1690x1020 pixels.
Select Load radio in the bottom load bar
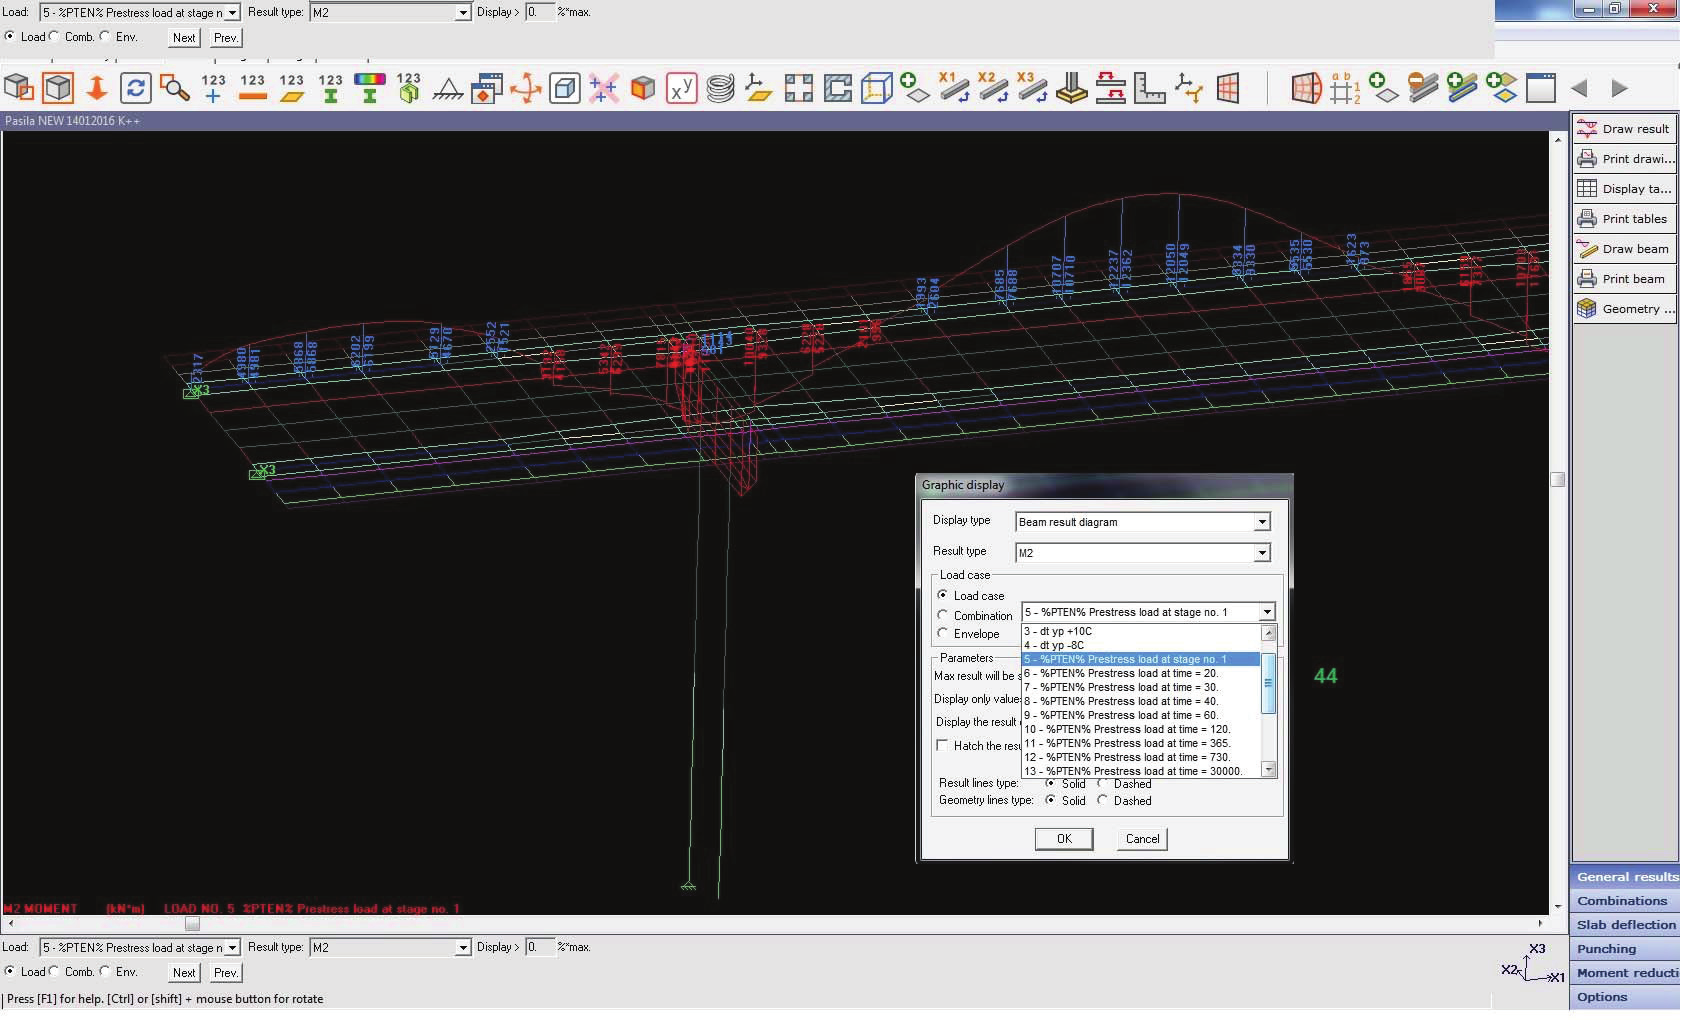[10, 971]
